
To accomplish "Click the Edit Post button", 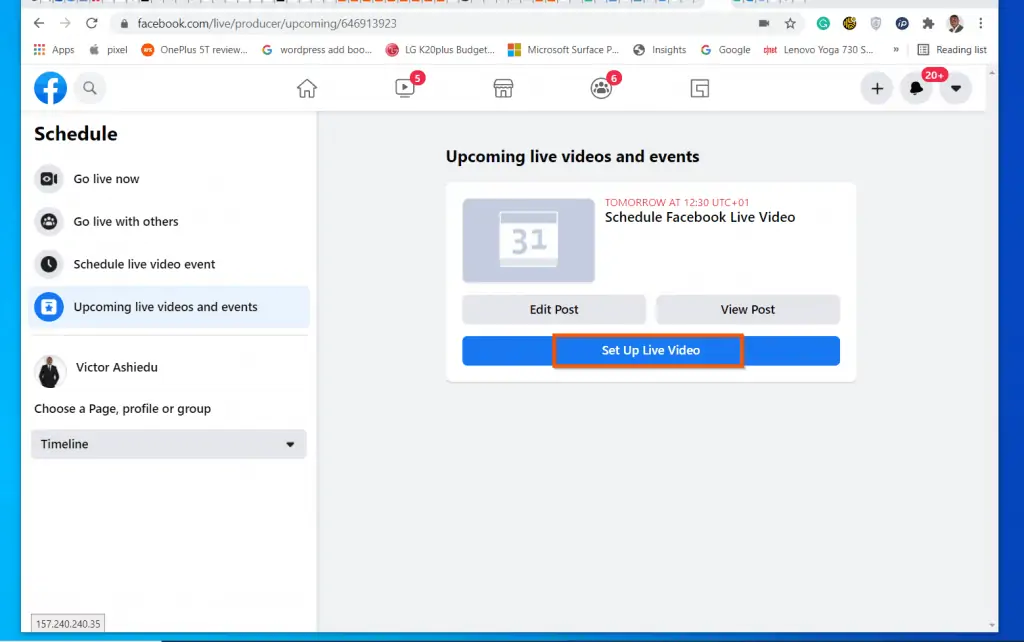I will (554, 310).
